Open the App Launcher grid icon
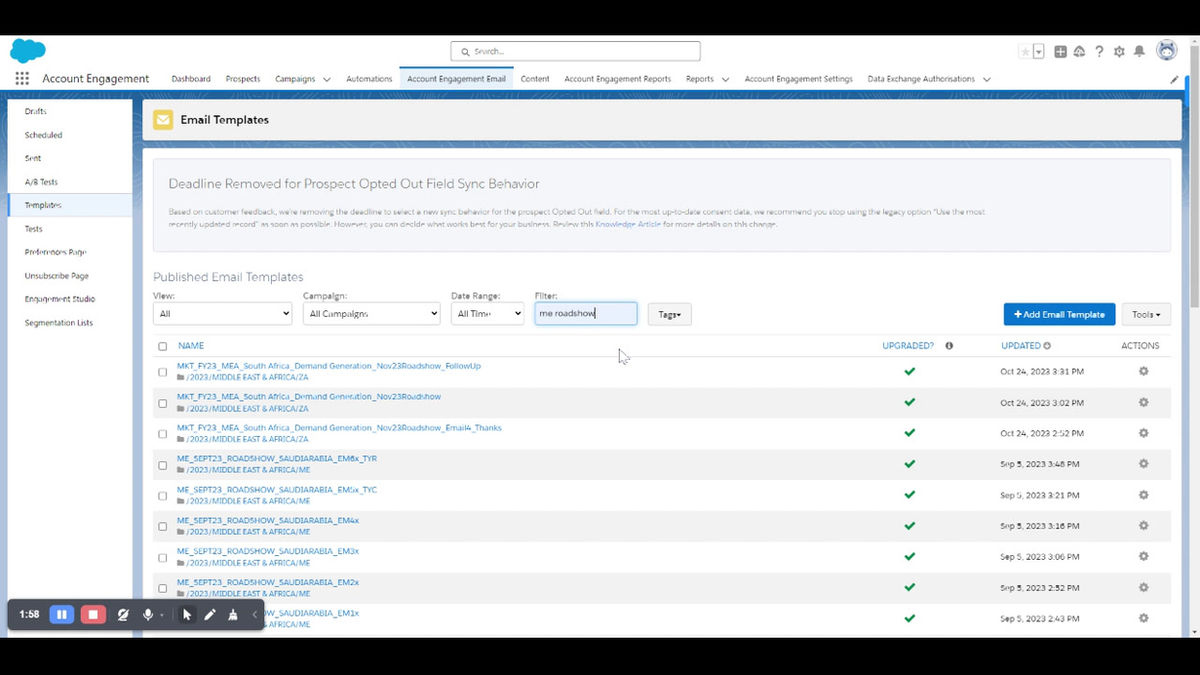Screen dimensions: 1200x675 coord(22,79)
